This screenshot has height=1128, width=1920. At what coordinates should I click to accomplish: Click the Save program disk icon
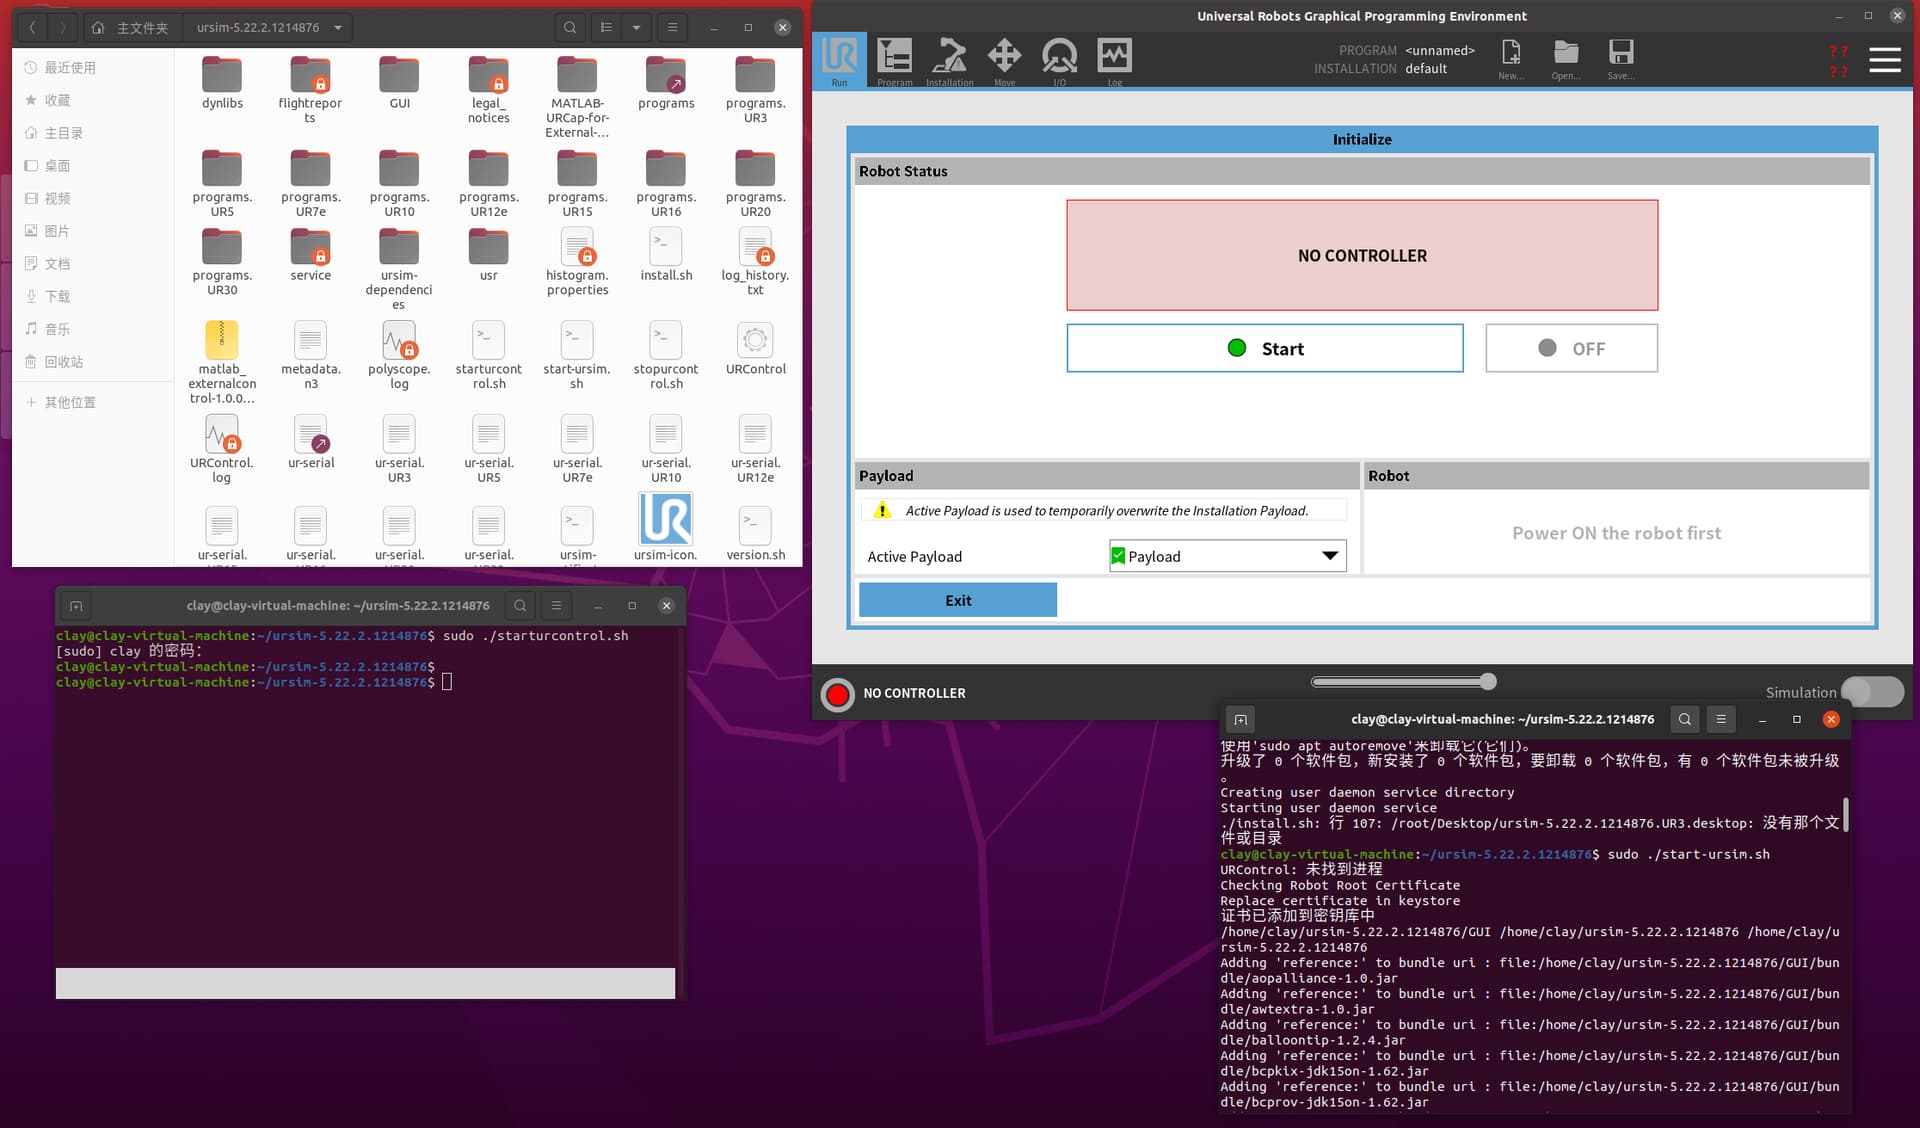1620,55
